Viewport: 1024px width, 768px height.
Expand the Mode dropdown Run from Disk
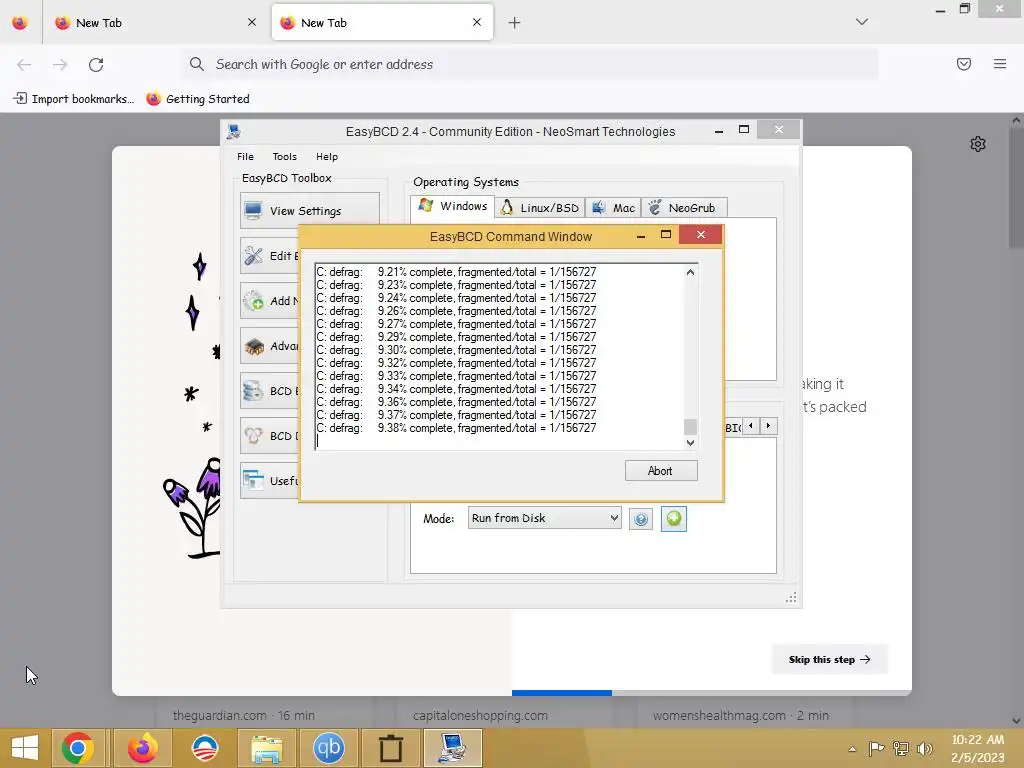tap(544, 518)
